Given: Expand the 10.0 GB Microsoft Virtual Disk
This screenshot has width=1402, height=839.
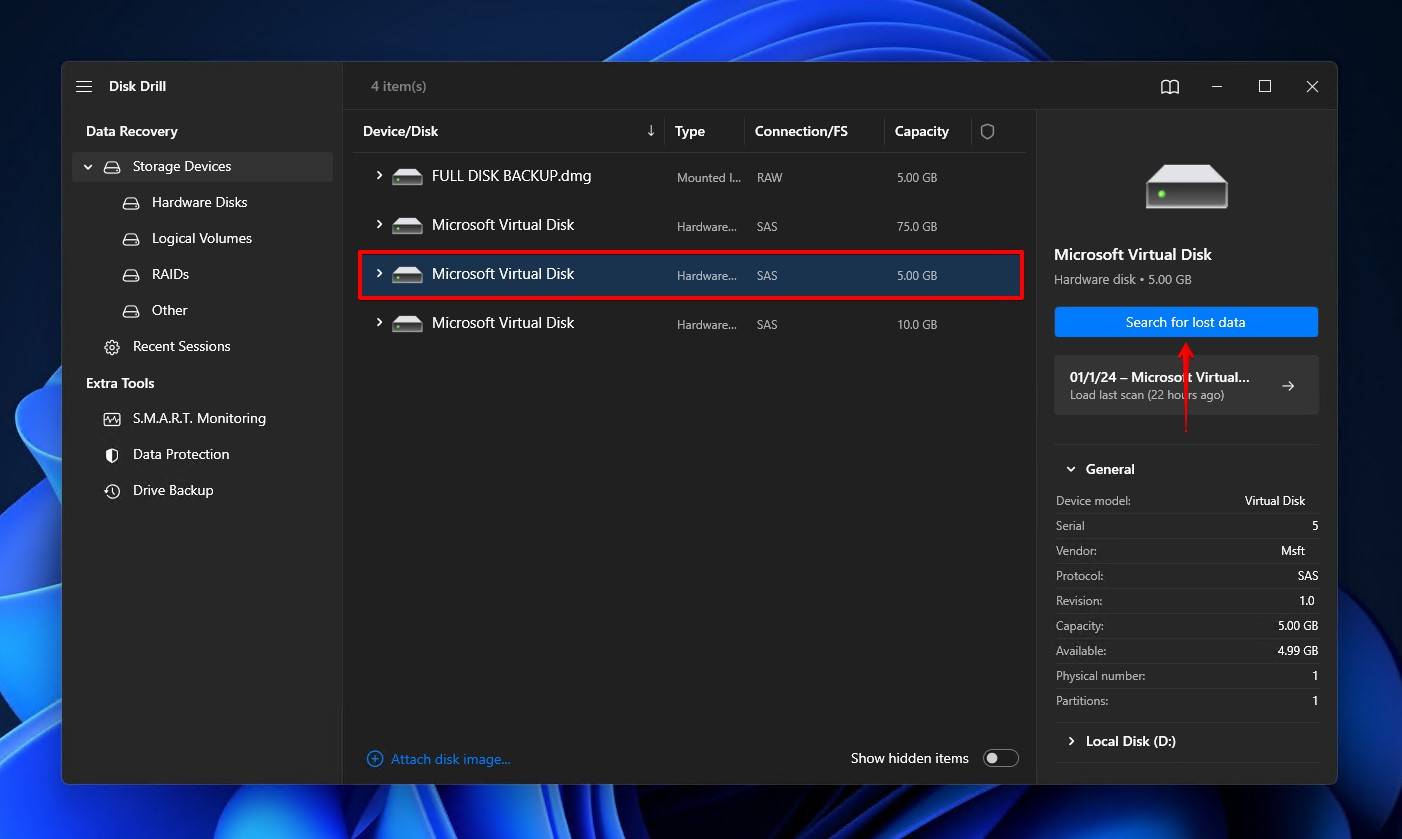Looking at the screenshot, I should [x=379, y=323].
